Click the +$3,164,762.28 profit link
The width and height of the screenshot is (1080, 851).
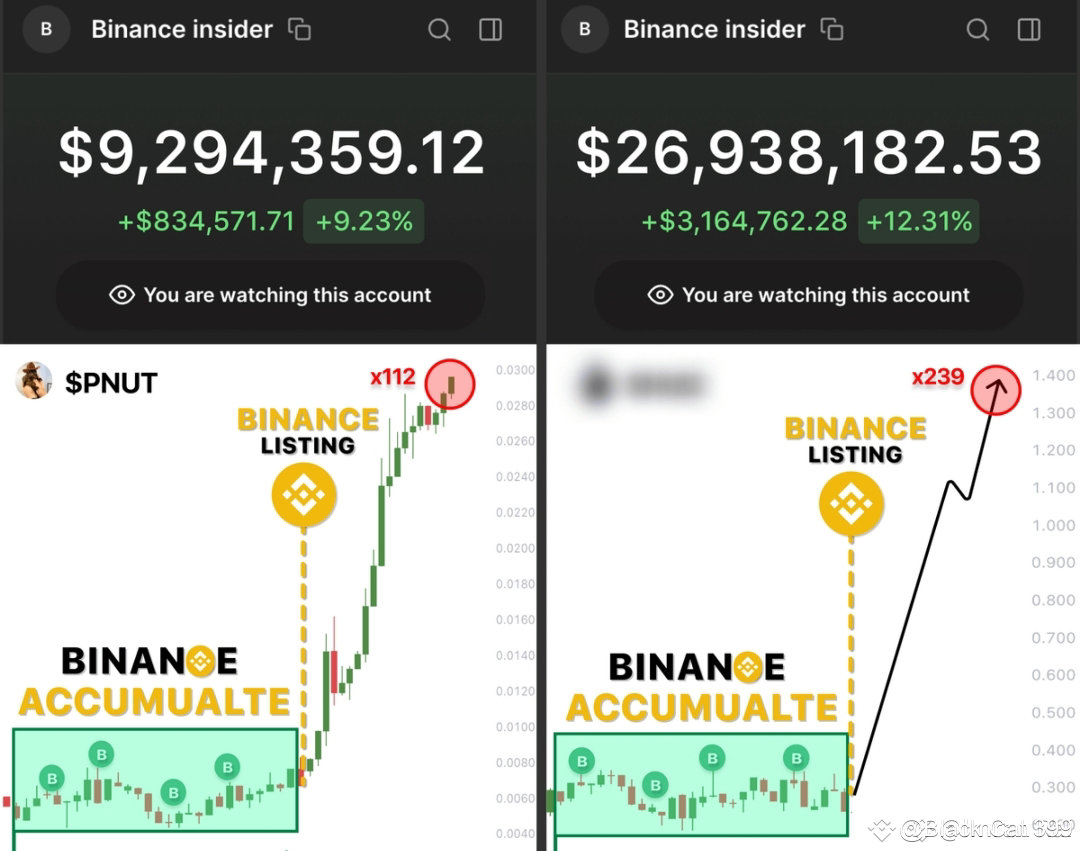click(x=744, y=221)
